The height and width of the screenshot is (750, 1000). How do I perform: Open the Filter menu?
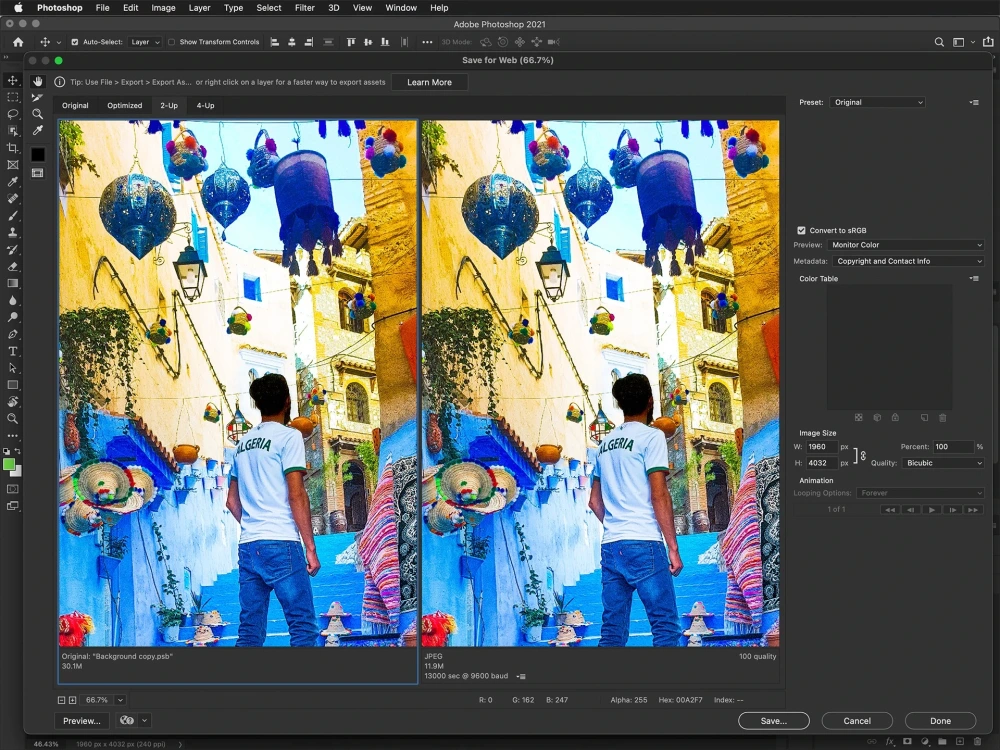(304, 8)
